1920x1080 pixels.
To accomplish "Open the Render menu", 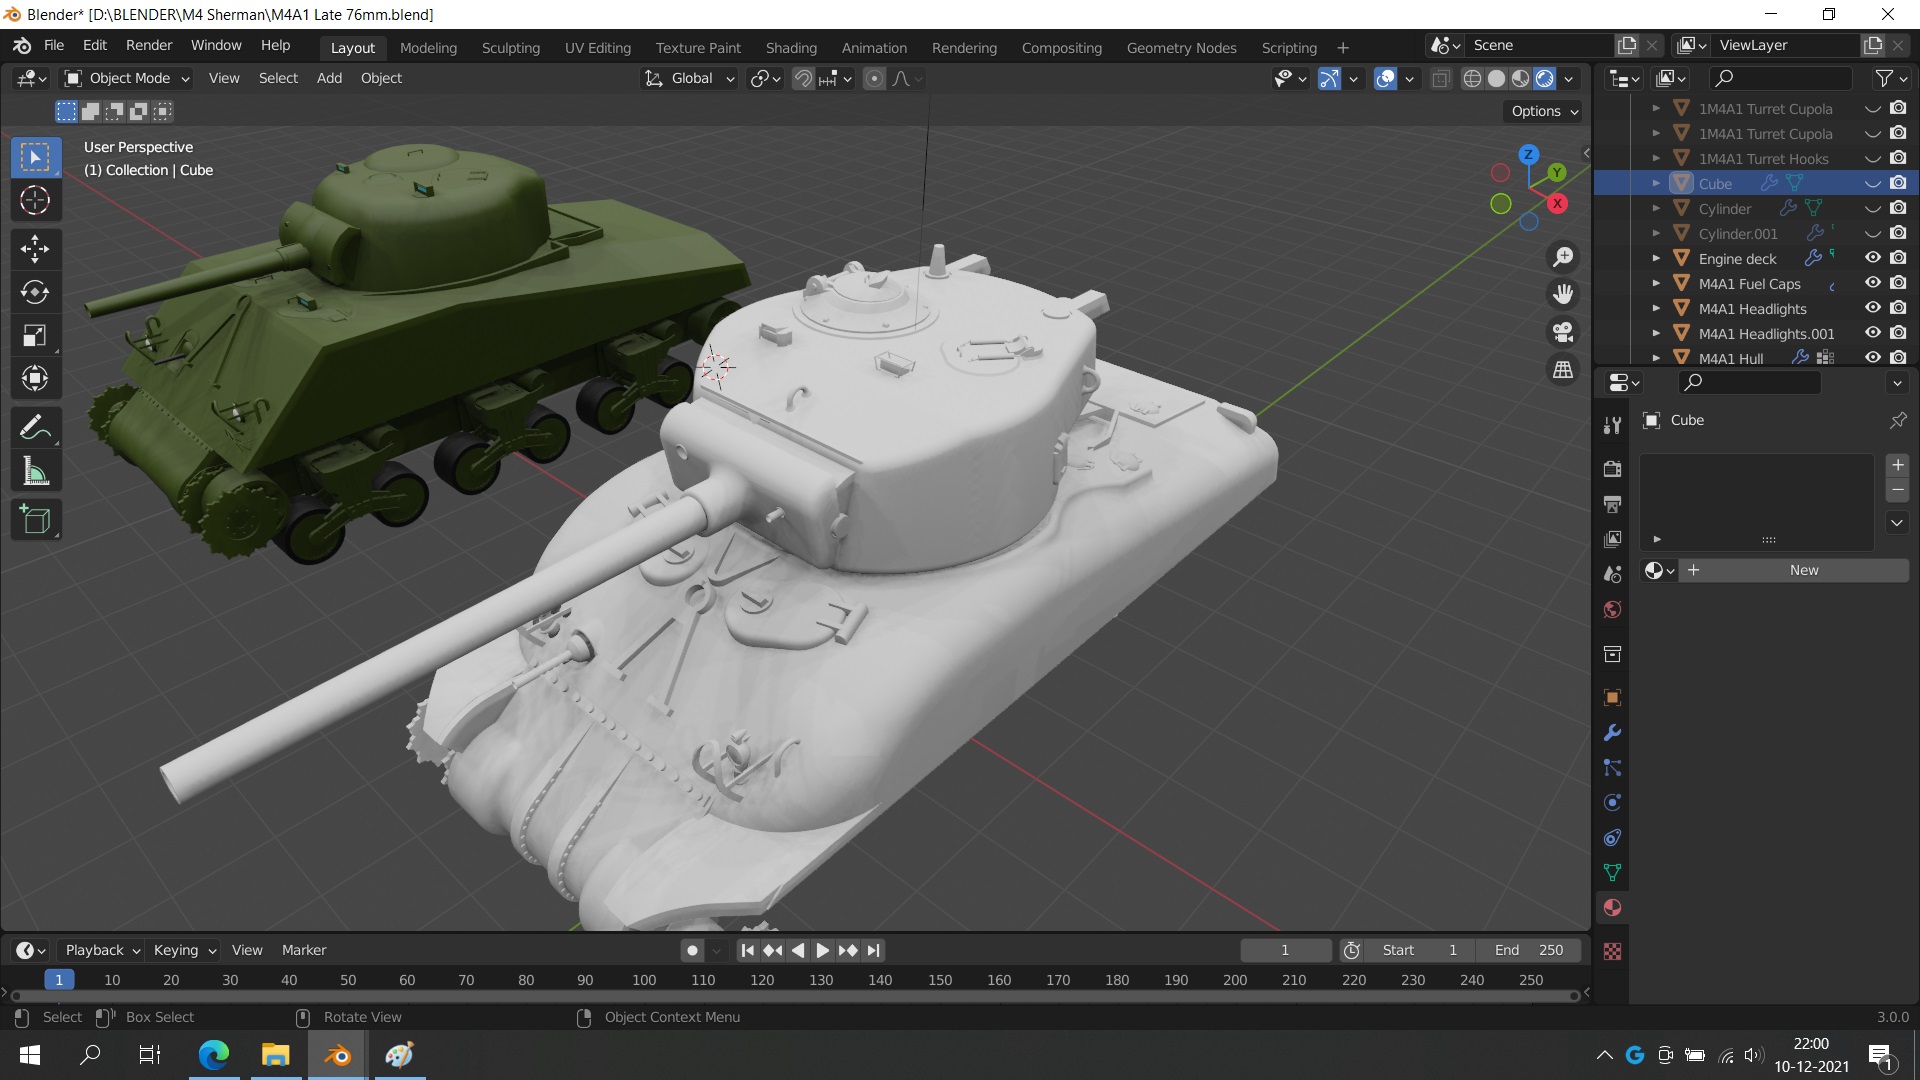I will [148, 45].
